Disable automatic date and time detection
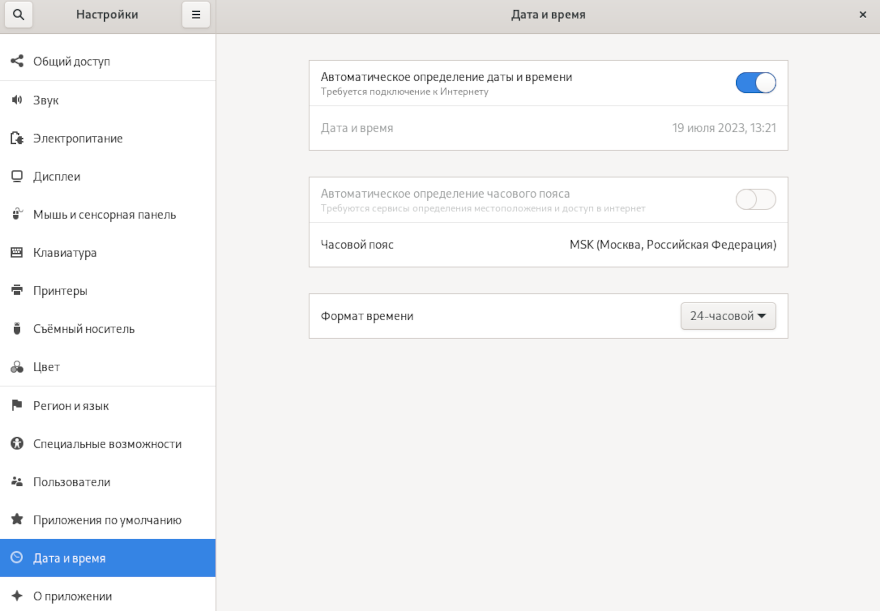This screenshot has width=880, height=611. [755, 83]
